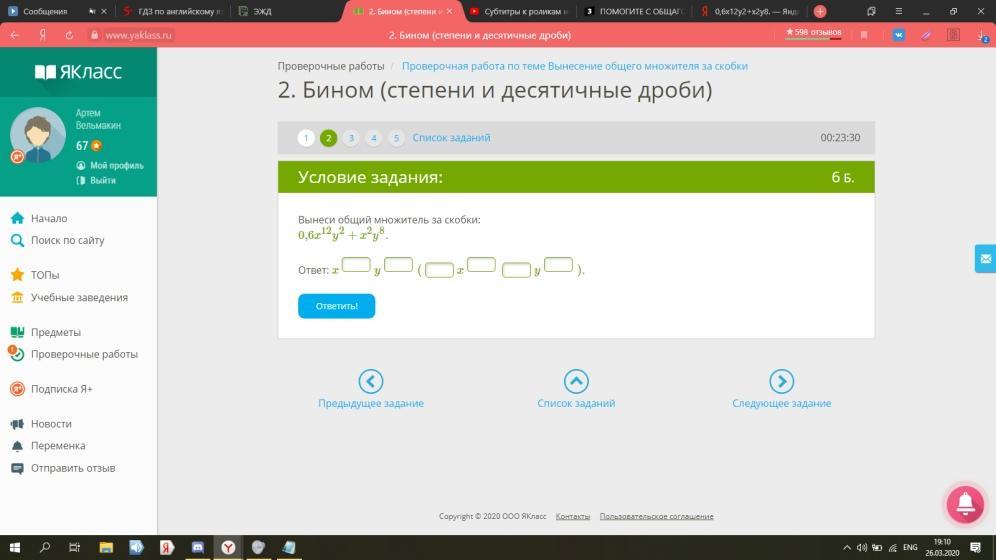Go to the next task arrow
Image resolution: width=996 pixels, height=560 pixels.
(x=781, y=381)
